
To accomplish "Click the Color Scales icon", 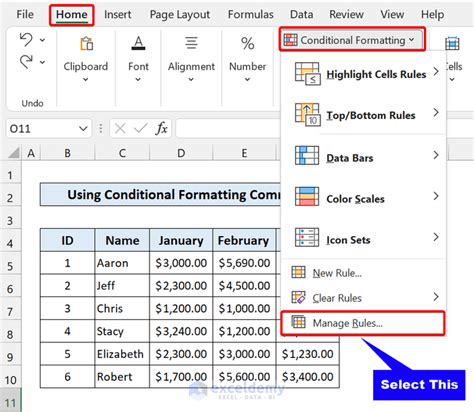I will [307, 196].
